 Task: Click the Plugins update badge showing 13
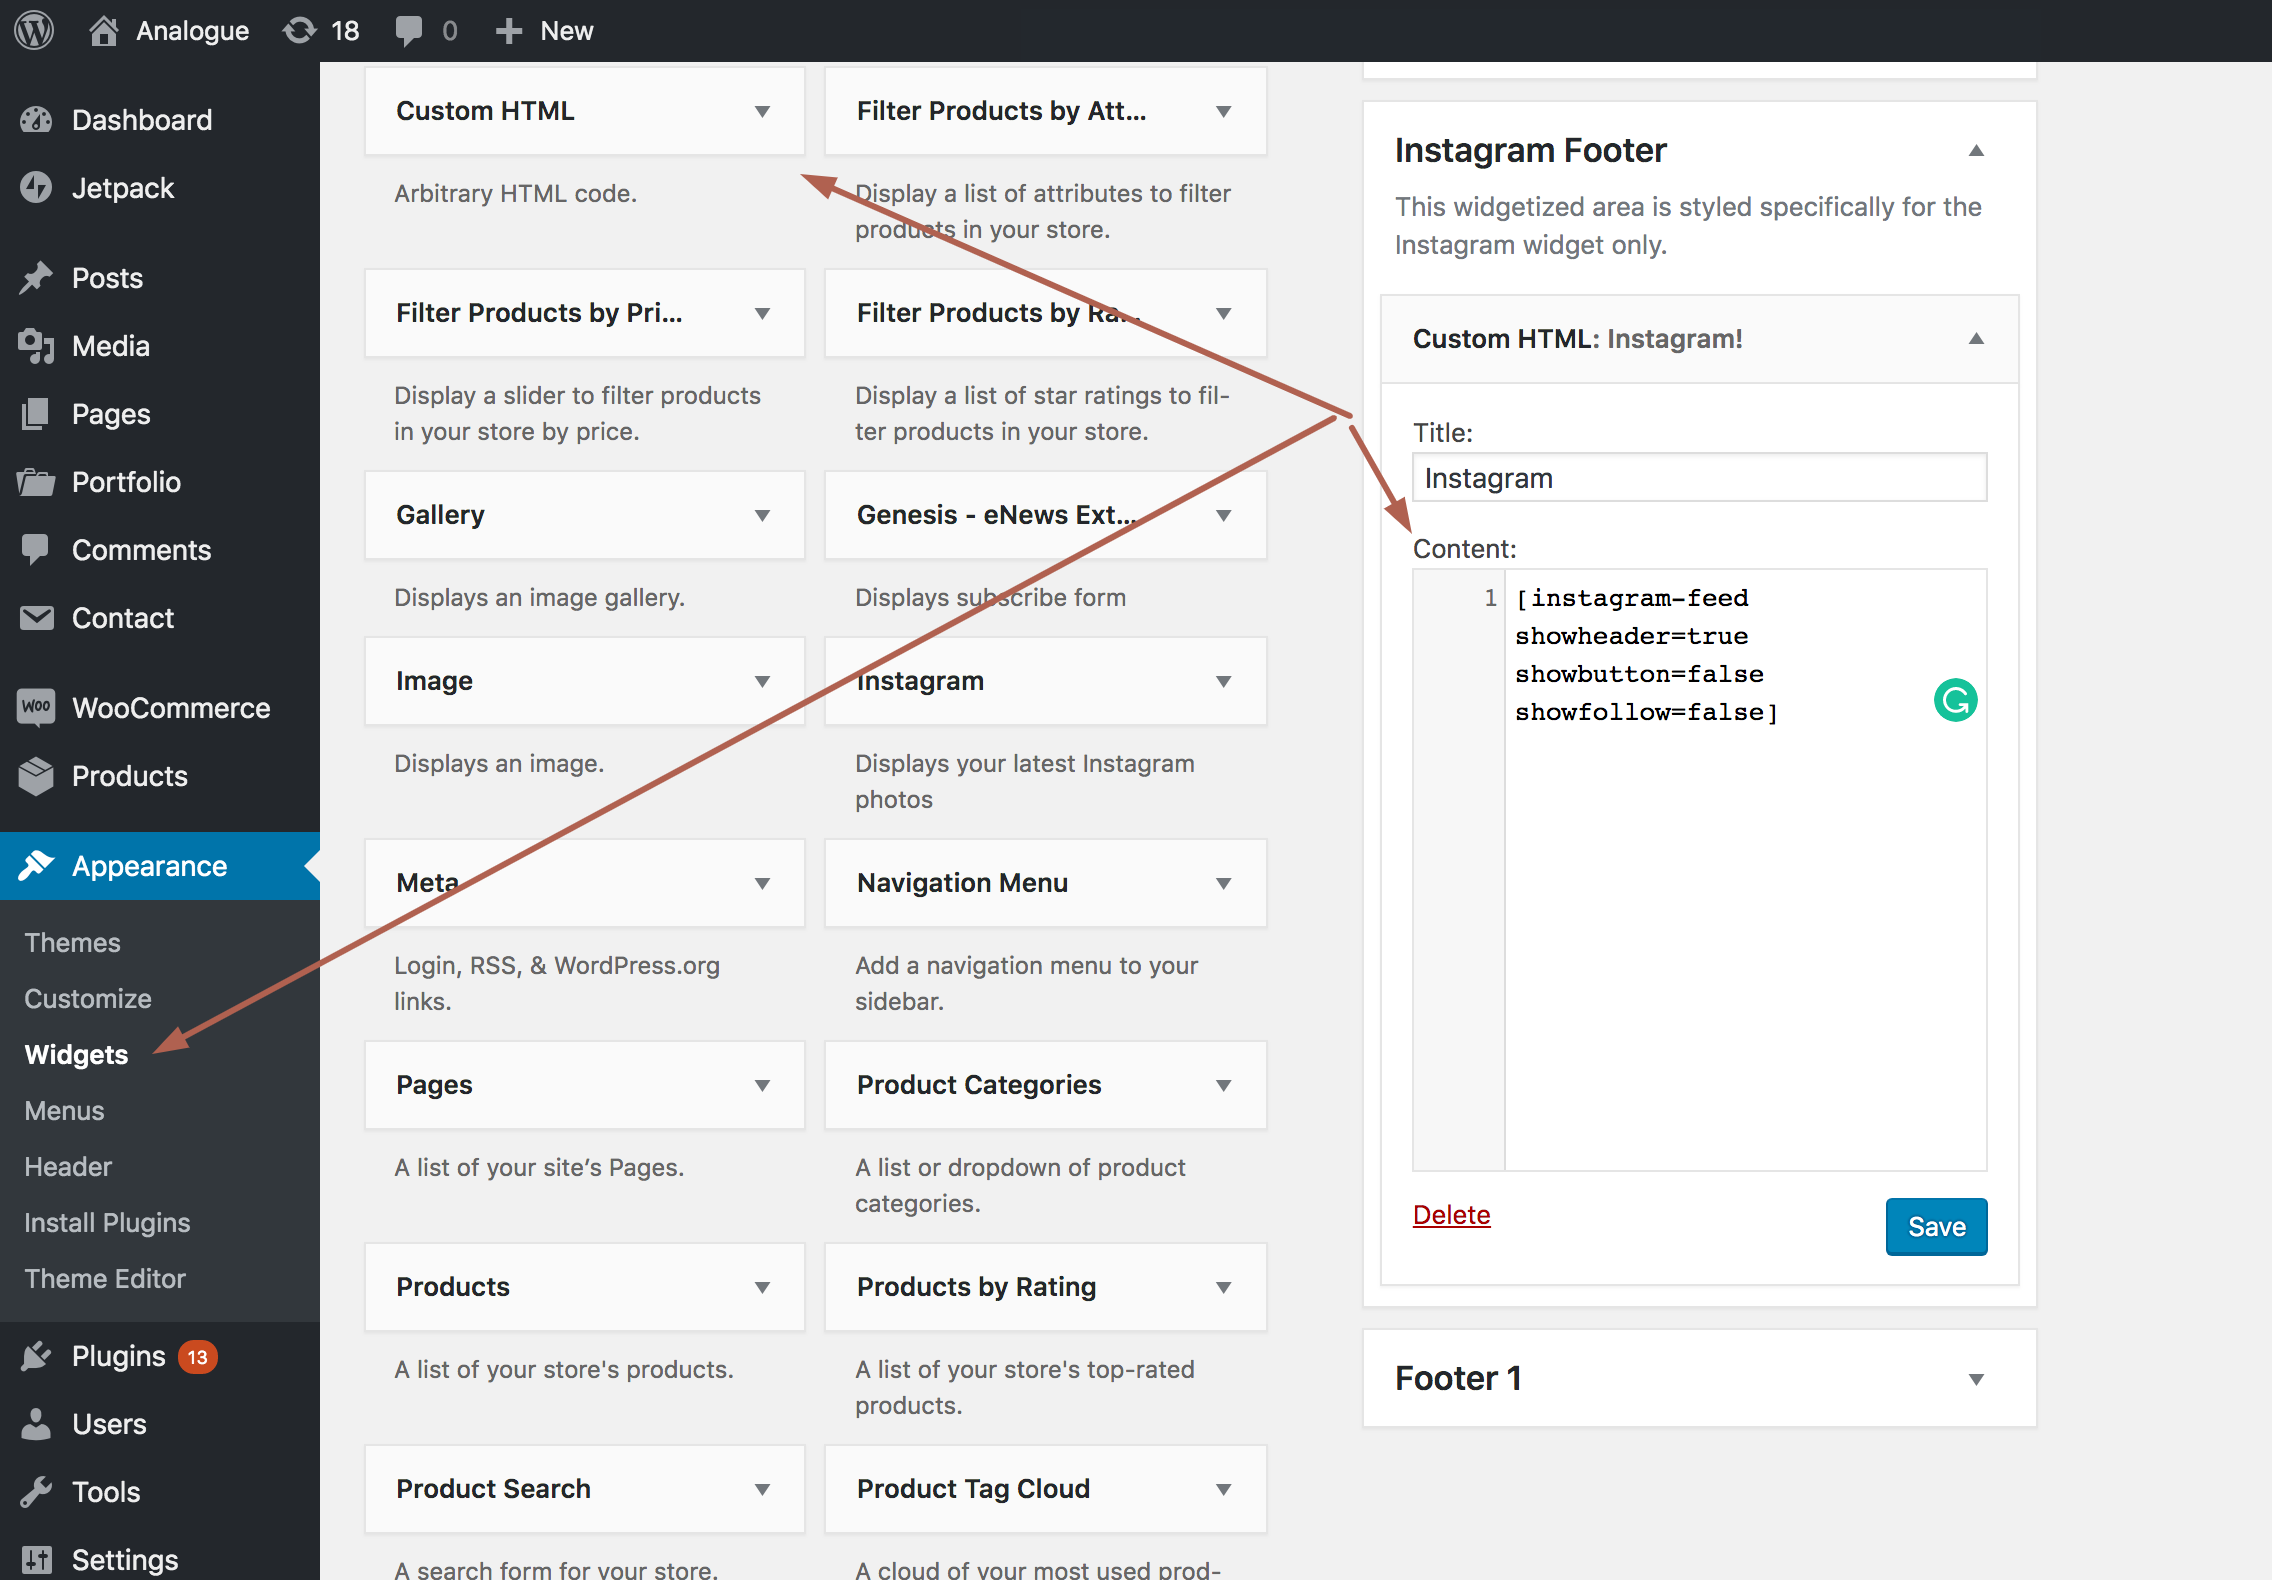(x=198, y=1357)
